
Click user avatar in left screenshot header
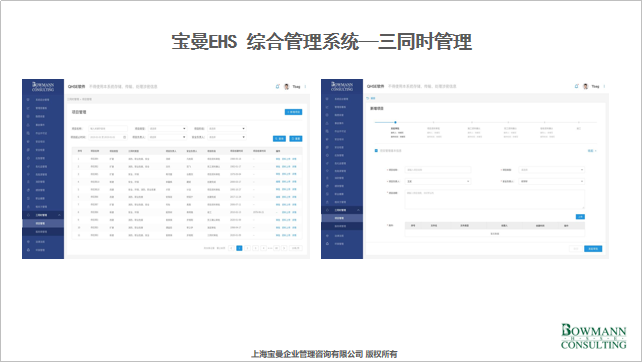pos(287,87)
